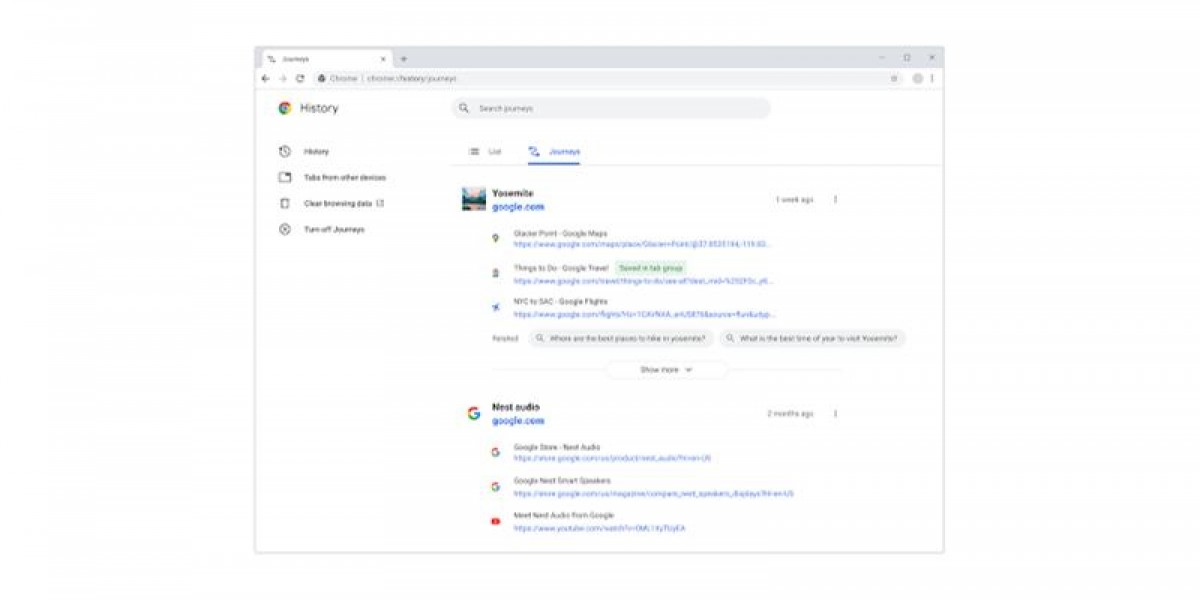Open the Nest audio journey three-dot menu
This screenshot has width=1200, height=600.
(836, 413)
